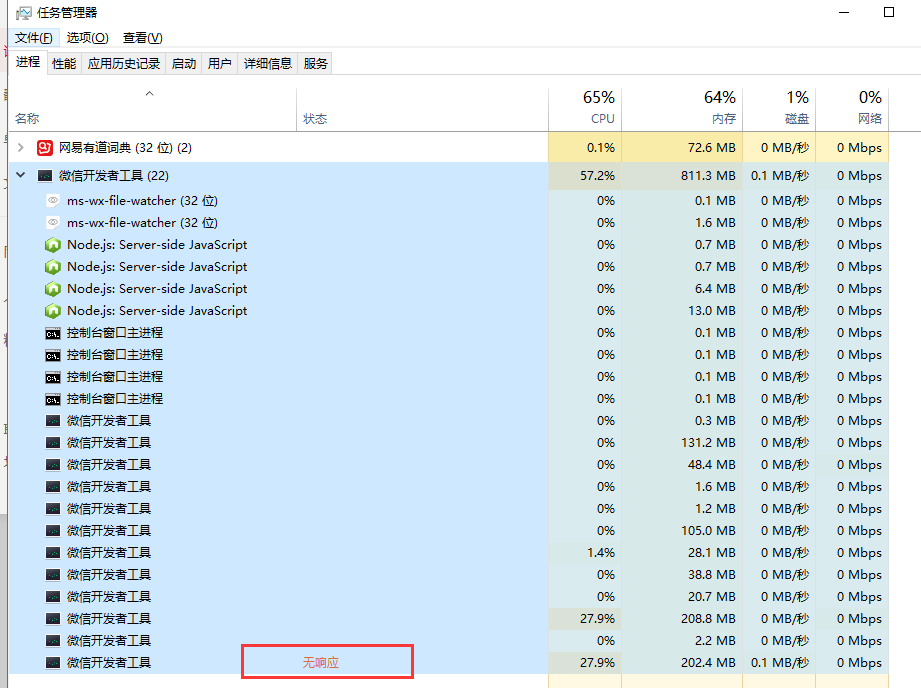
Task: Switch to the 服务 tab
Action: (315, 63)
